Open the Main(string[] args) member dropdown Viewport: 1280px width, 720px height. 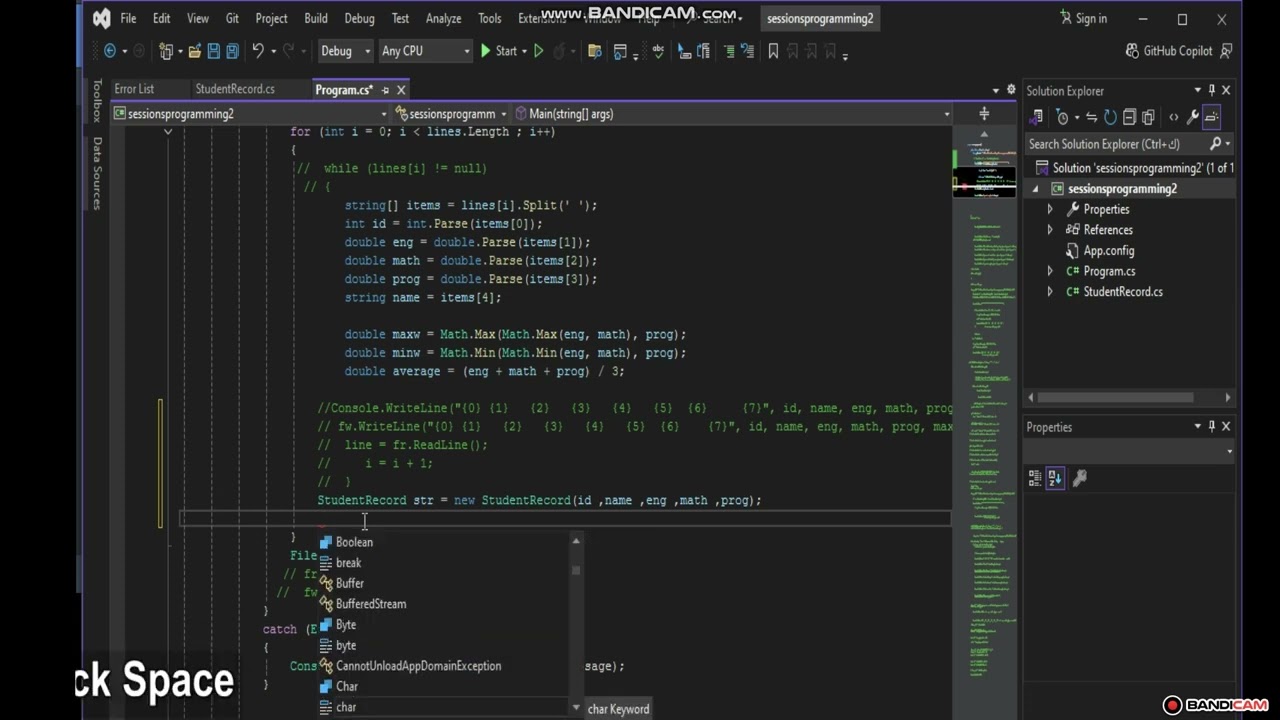tap(733, 114)
